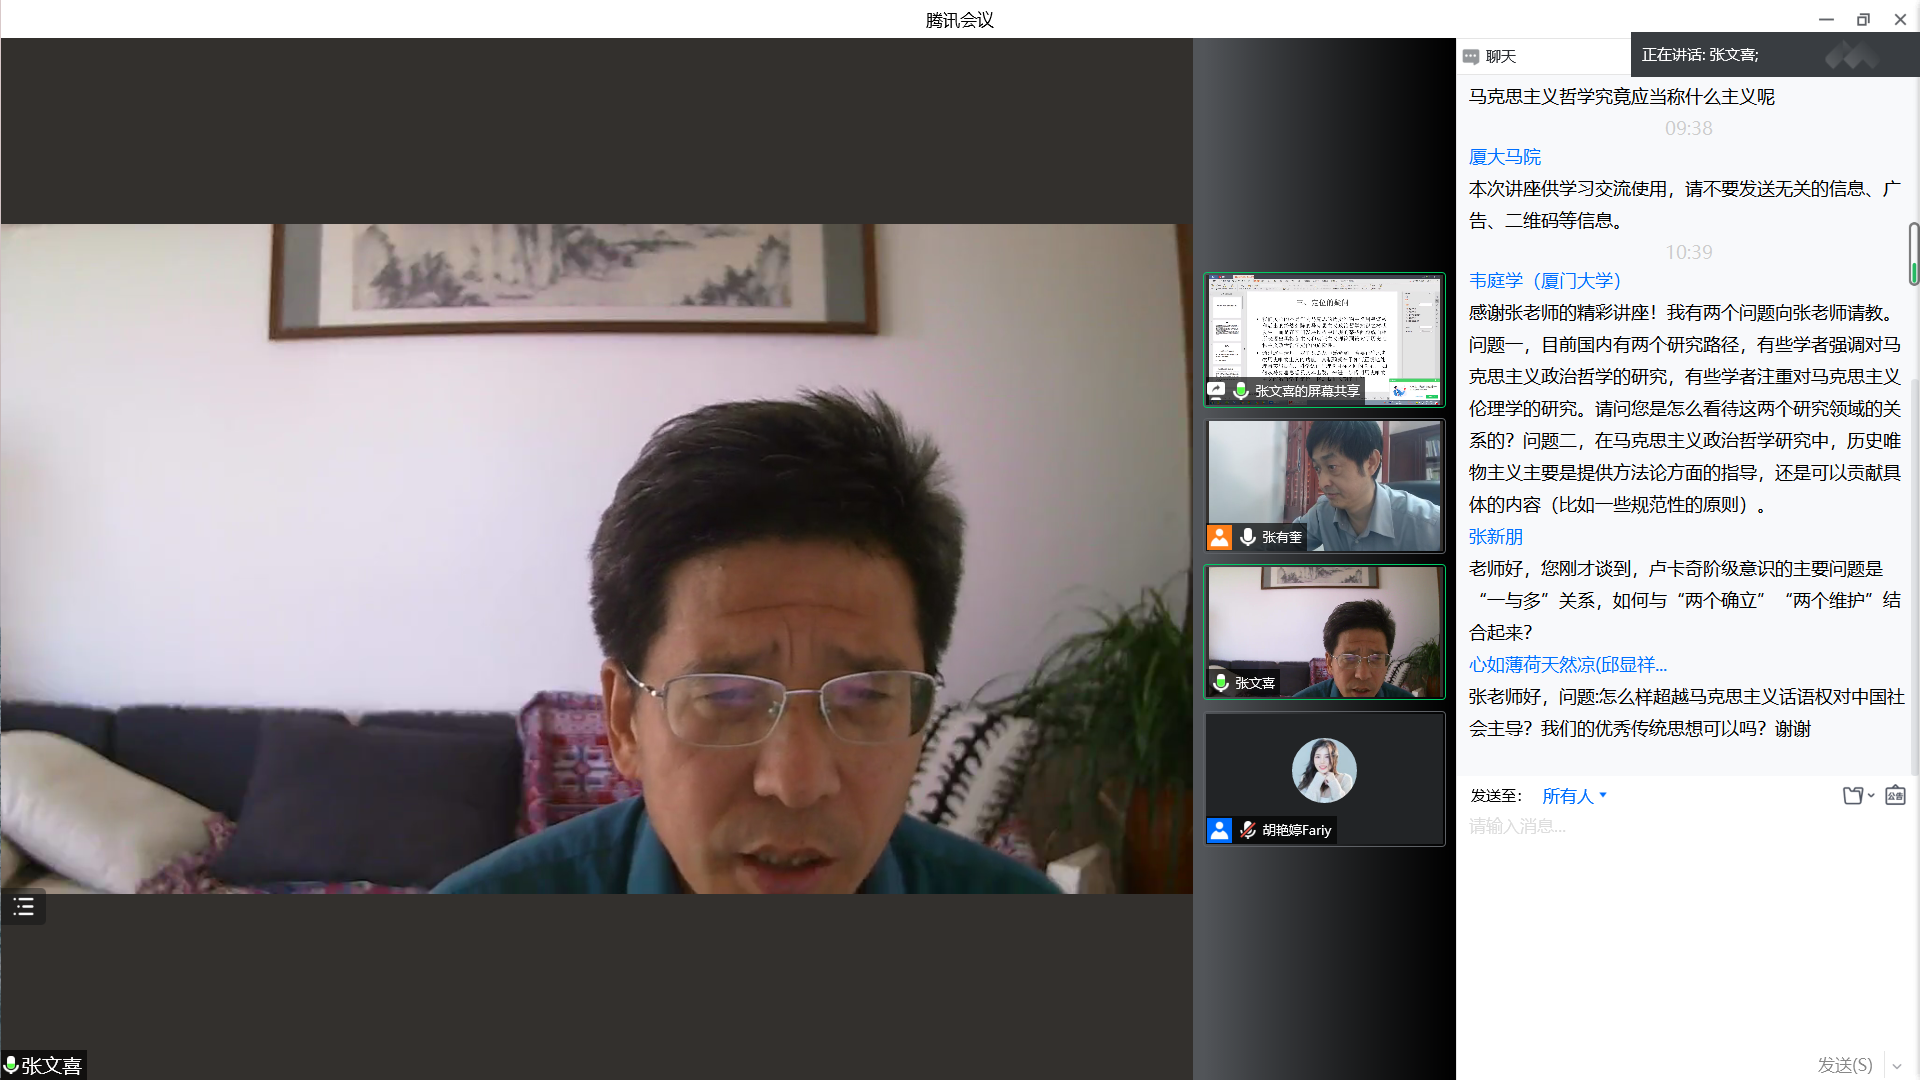
Task: Open the participant list menu icon
Action: click(x=23, y=907)
